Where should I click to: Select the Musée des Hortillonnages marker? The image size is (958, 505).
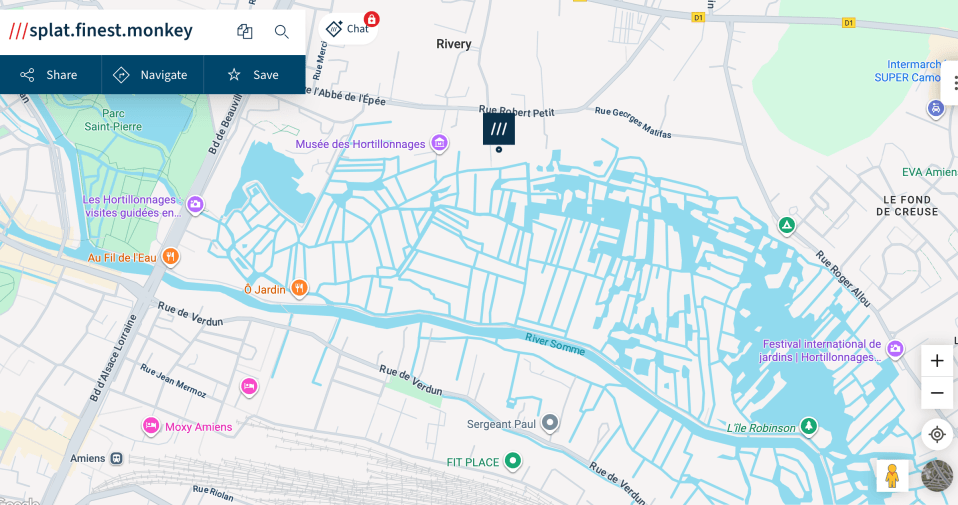pyautogui.click(x=439, y=144)
